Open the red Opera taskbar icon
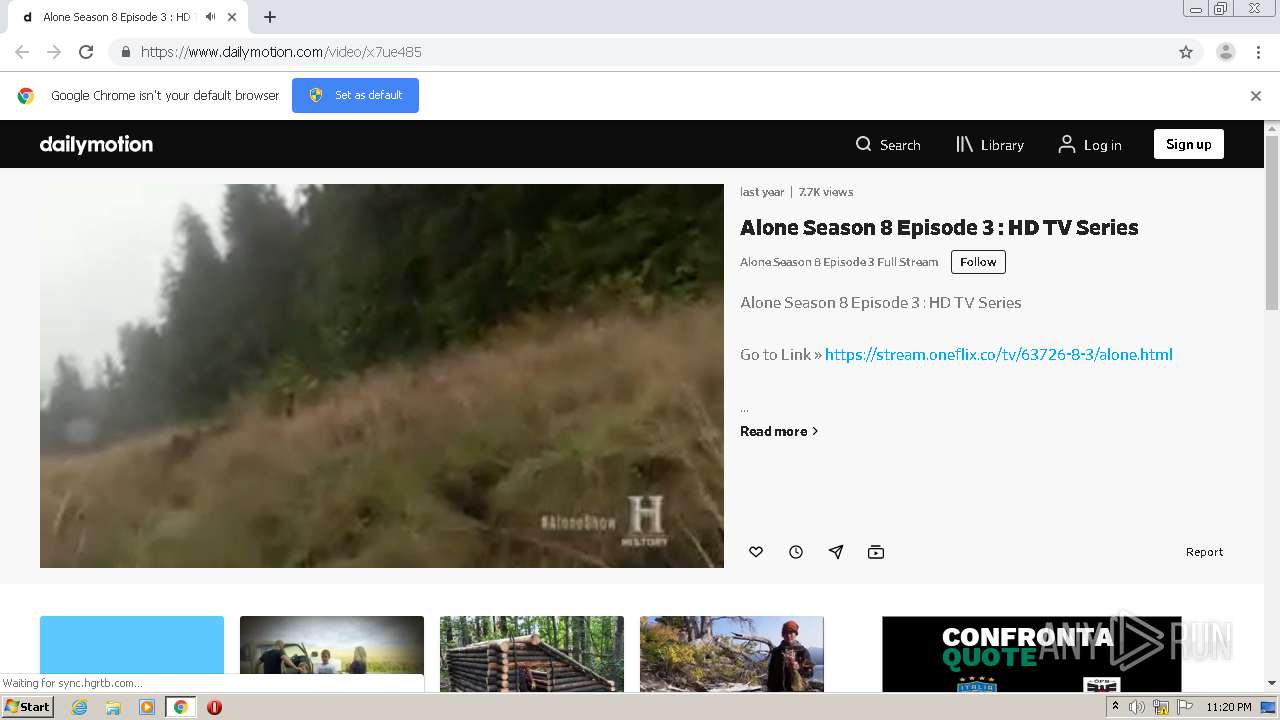Viewport: 1280px width, 720px height. tap(214, 707)
